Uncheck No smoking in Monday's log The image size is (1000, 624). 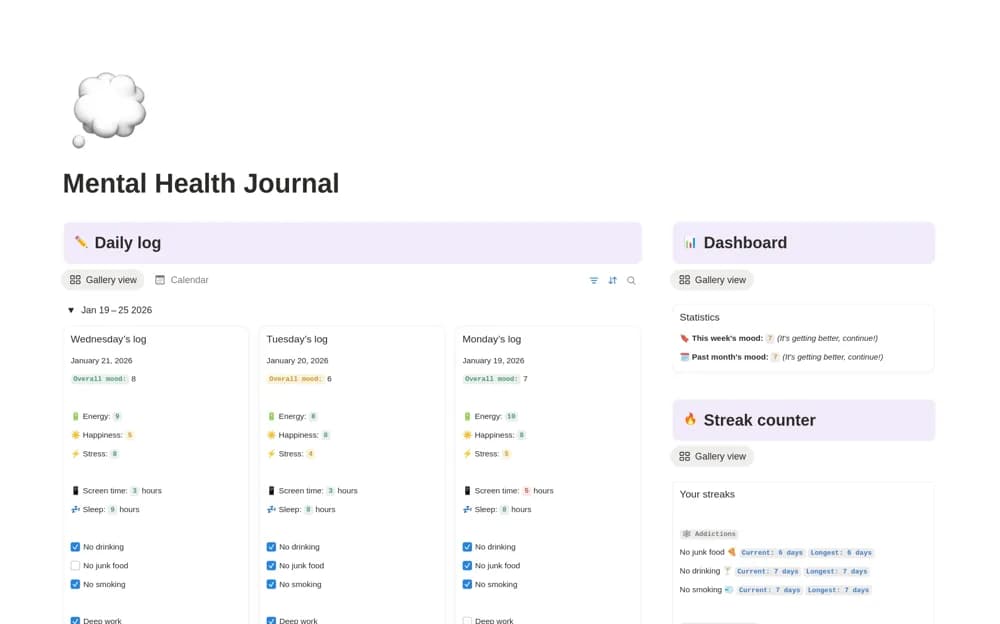coord(467,584)
